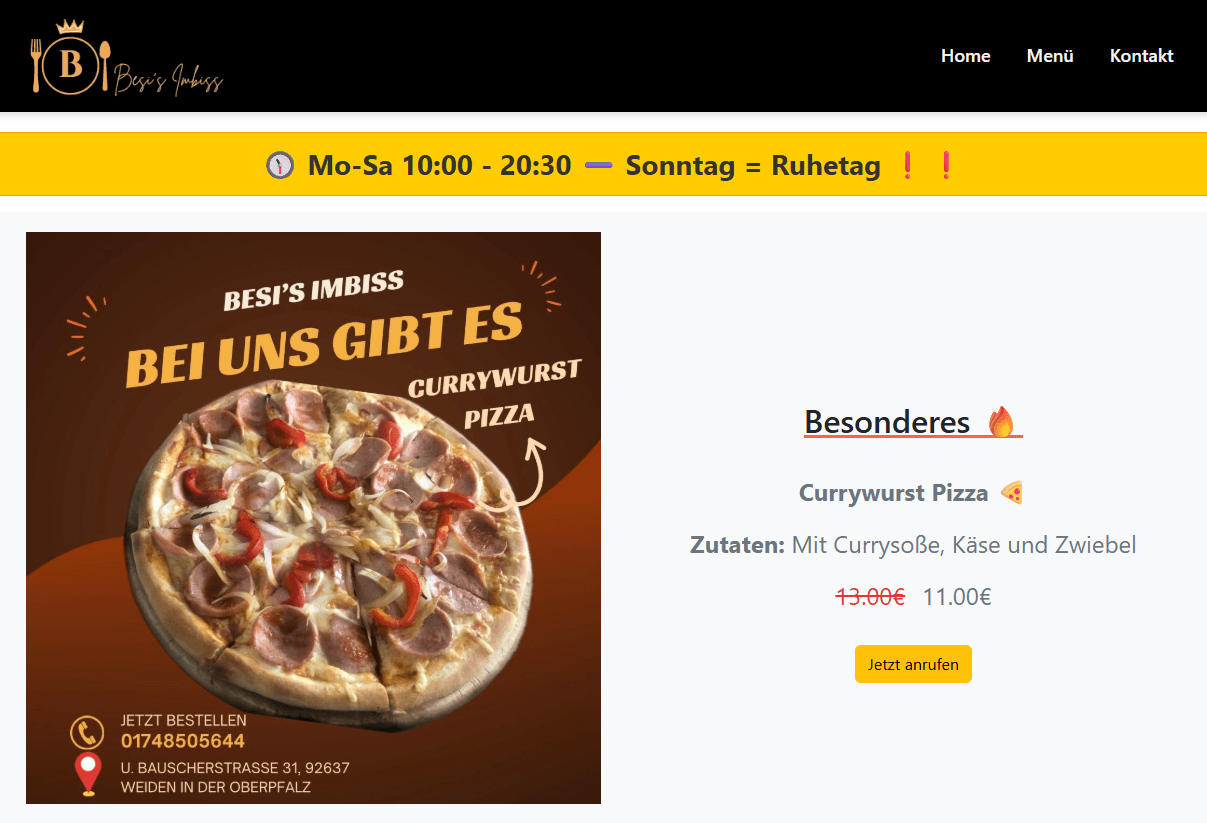1207x823 pixels.
Task: Click the crossed-out 13.00€ price
Action: tap(870, 598)
